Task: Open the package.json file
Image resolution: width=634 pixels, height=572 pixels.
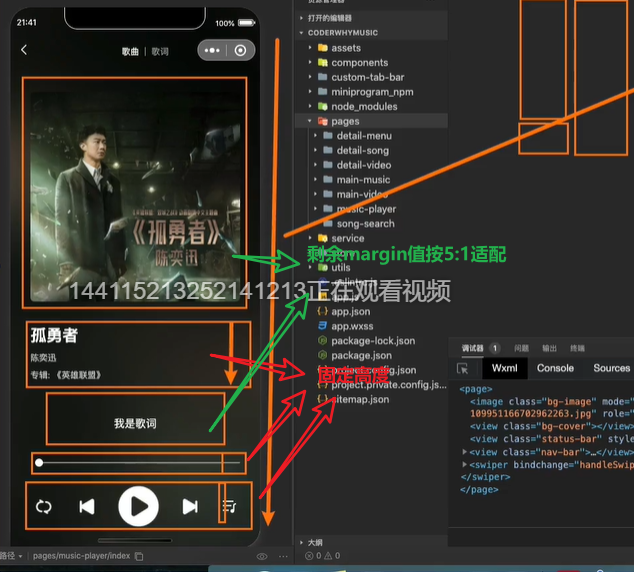Action: [x=361, y=355]
